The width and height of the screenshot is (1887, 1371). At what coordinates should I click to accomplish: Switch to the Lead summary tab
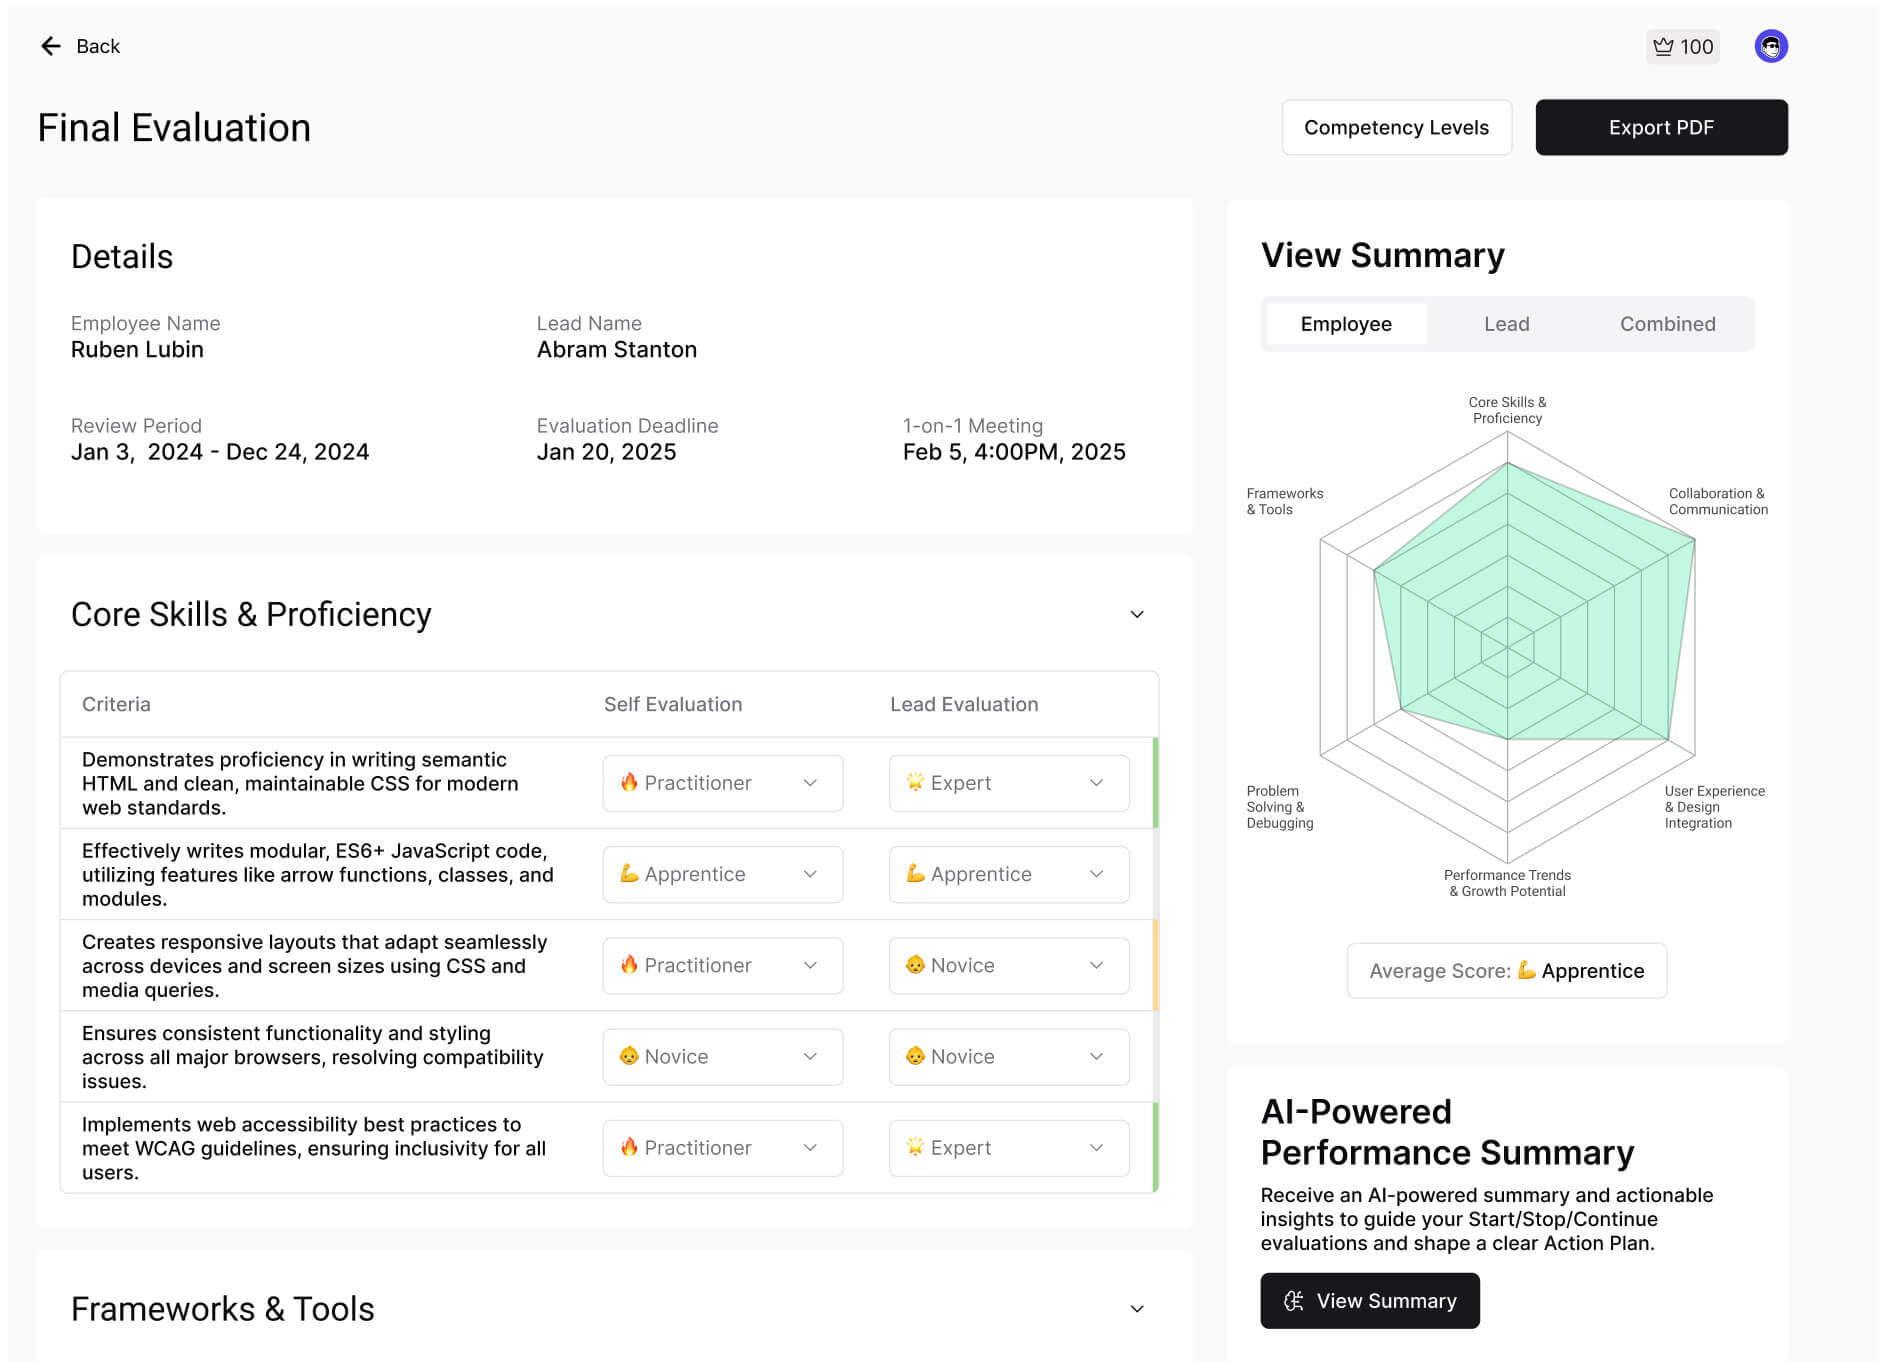1505,324
